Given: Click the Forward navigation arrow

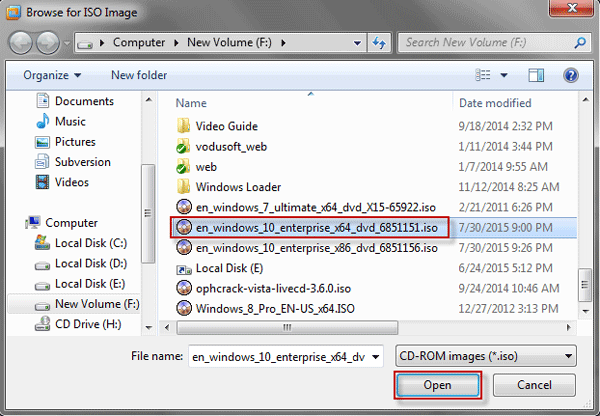Looking at the screenshot, I should [x=47, y=42].
